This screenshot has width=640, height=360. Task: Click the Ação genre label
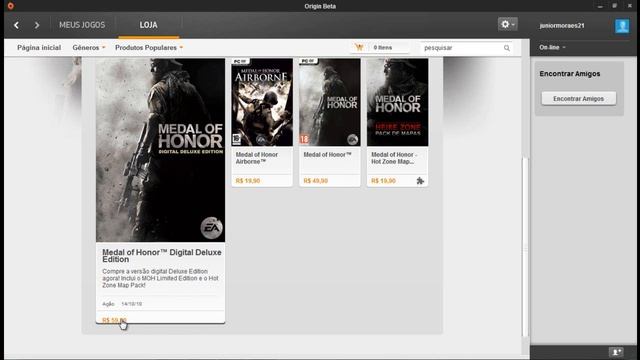[x=108, y=304]
